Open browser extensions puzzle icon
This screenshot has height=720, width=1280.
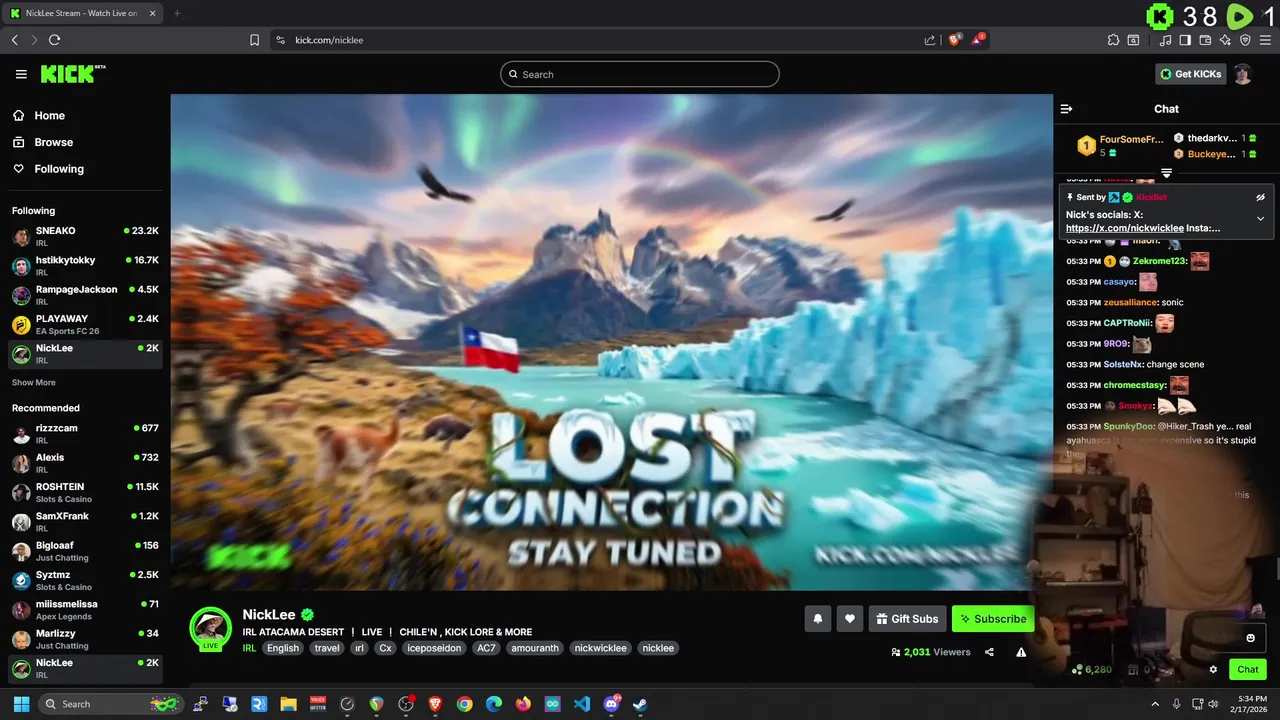point(1113,40)
